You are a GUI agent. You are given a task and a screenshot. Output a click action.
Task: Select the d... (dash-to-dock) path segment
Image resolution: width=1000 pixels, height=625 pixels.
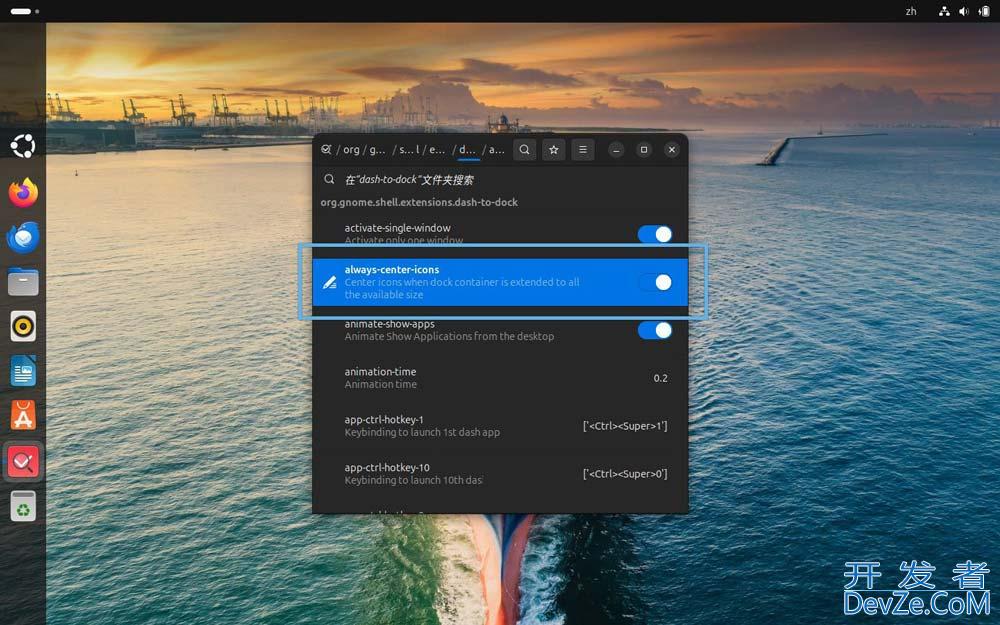point(467,149)
